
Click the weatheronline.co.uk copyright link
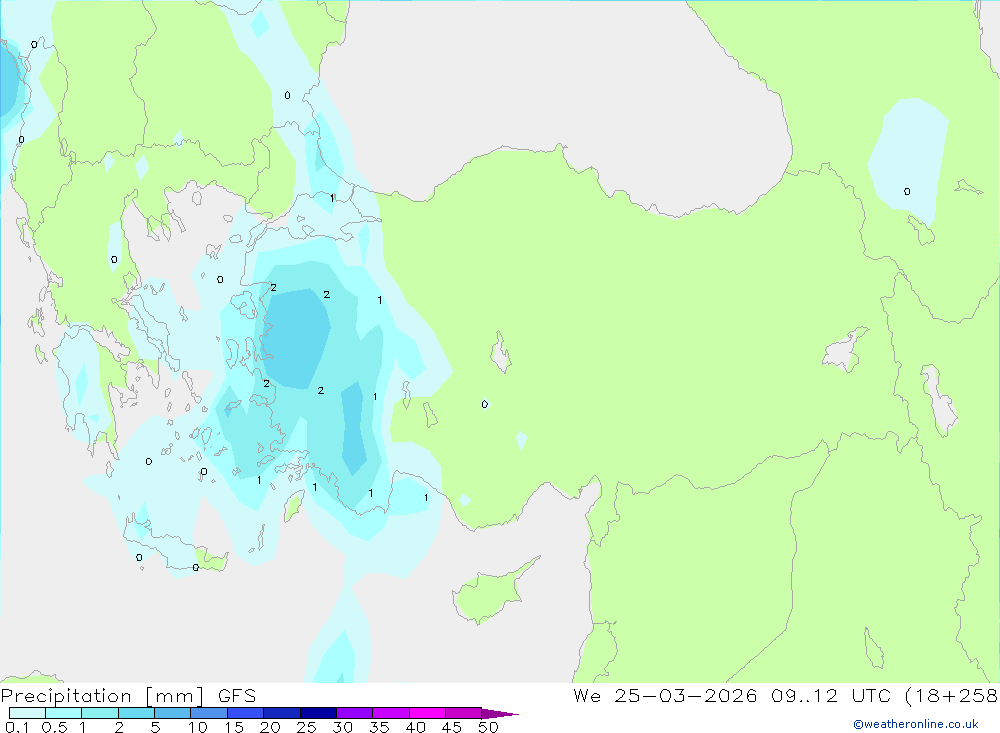pos(916,724)
